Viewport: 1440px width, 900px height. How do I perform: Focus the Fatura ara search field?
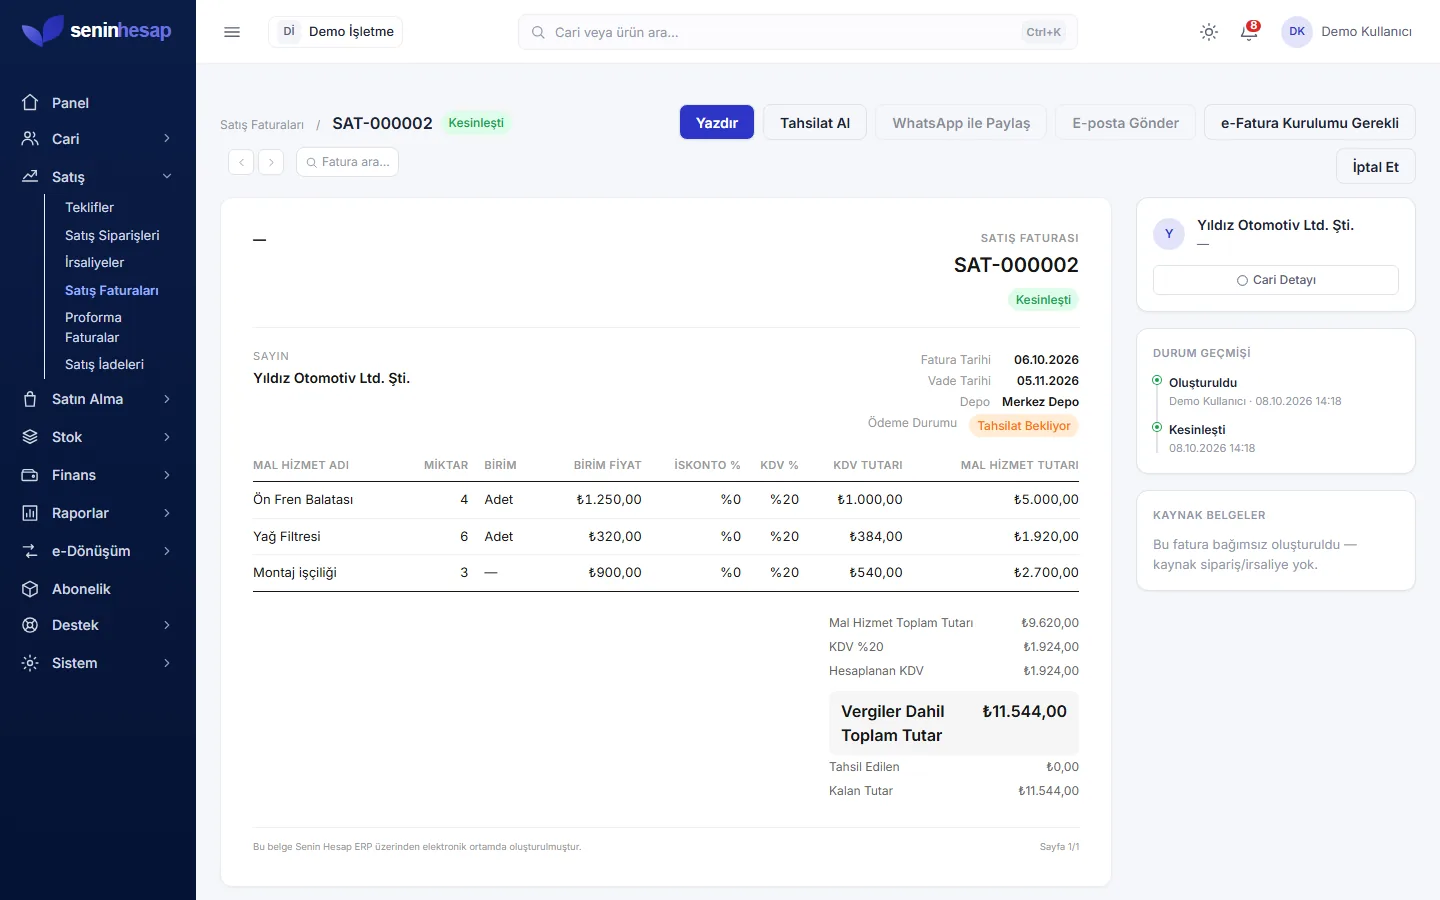pos(347,162)
